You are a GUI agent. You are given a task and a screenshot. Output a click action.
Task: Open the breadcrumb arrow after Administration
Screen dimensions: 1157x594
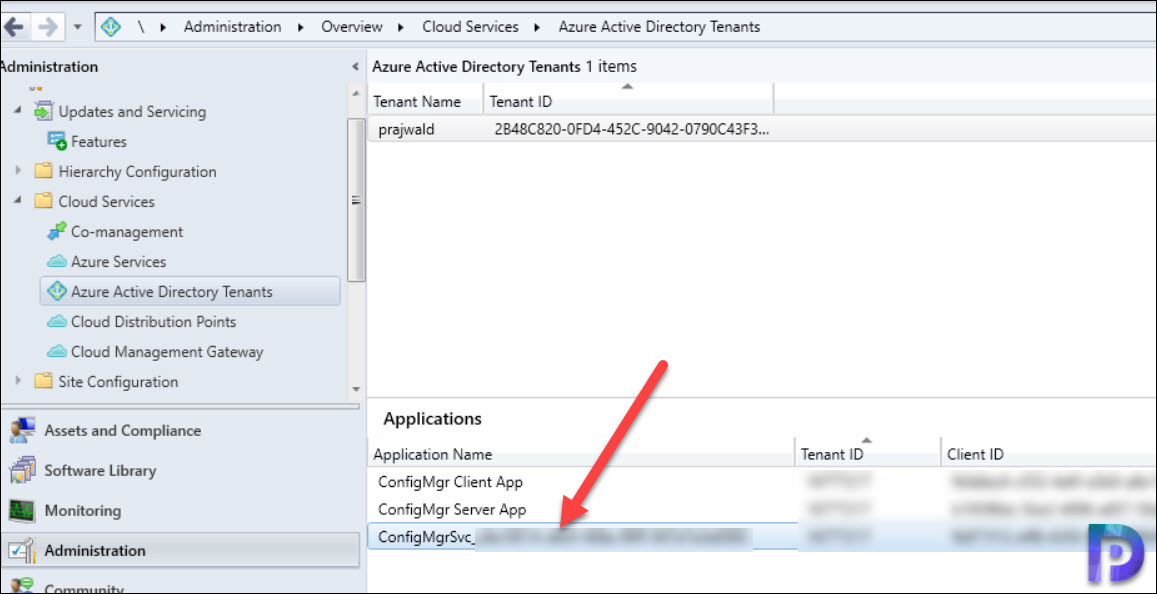click(x=301, y=28)
